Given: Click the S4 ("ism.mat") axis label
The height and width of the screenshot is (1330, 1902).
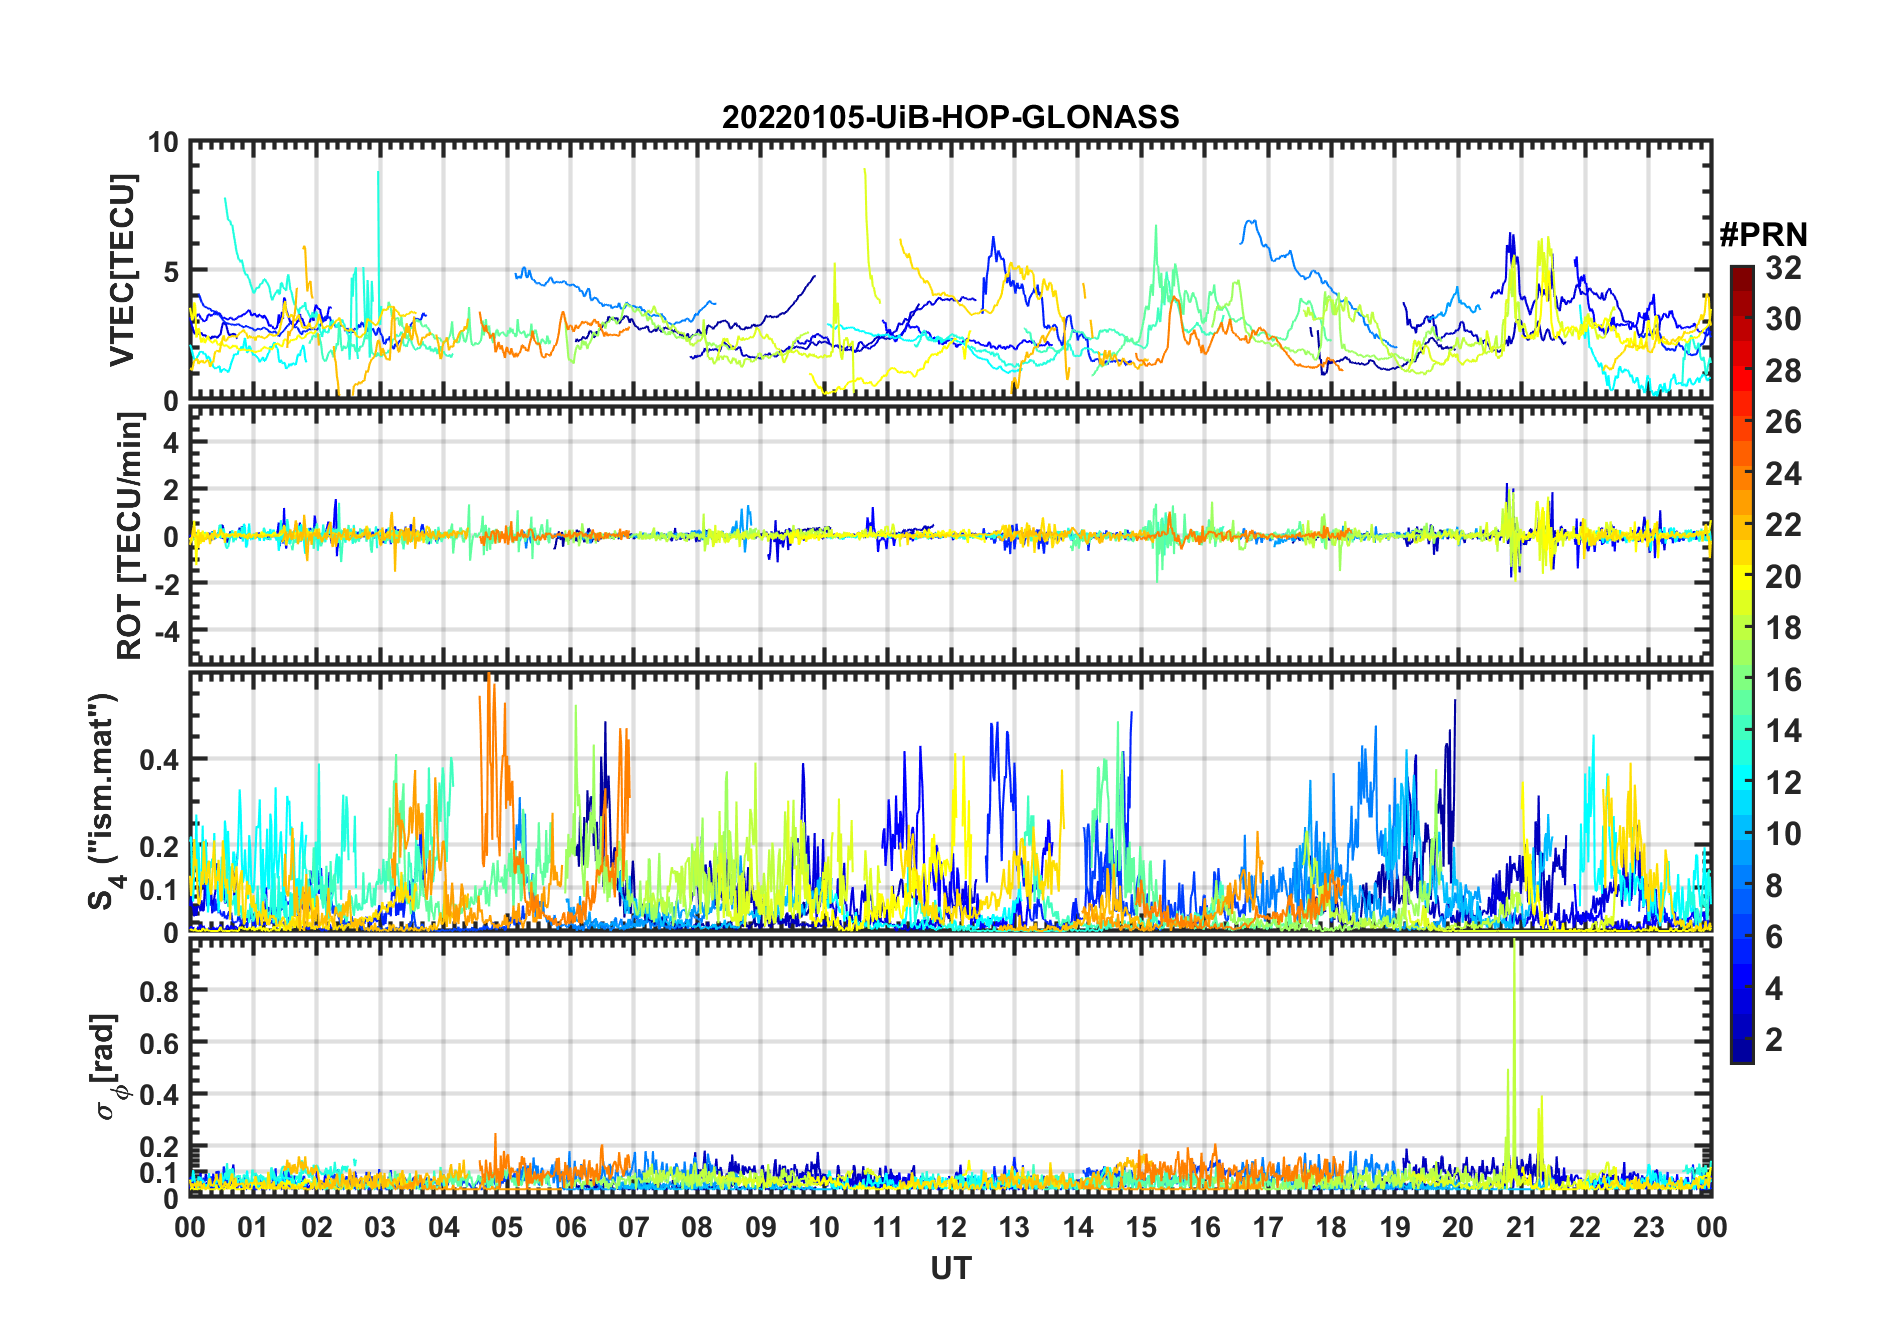Looking at the screenshot, I should point(105,801).
